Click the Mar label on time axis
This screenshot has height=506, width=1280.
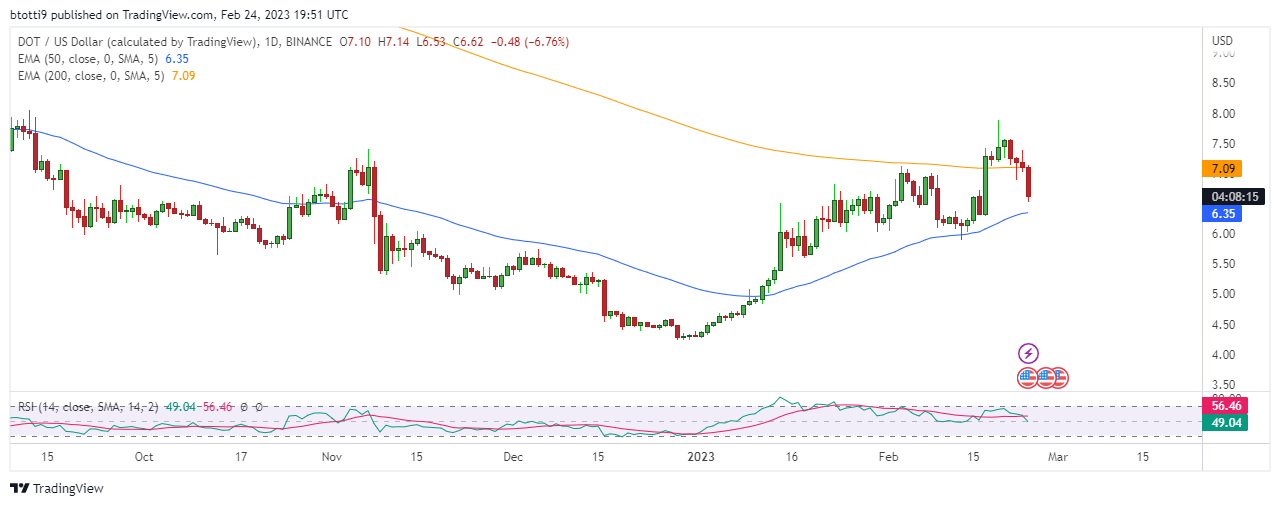click(1059, 456)
